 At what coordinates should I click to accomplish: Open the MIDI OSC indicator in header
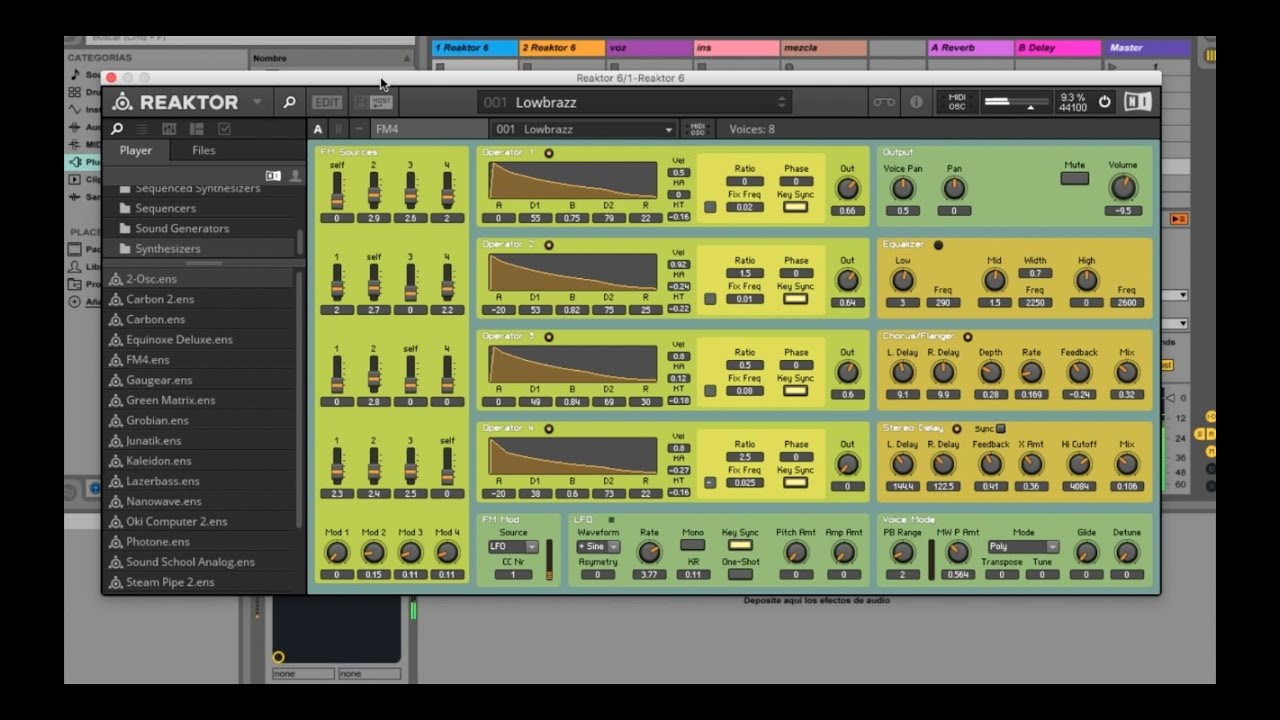click(957, 102)
